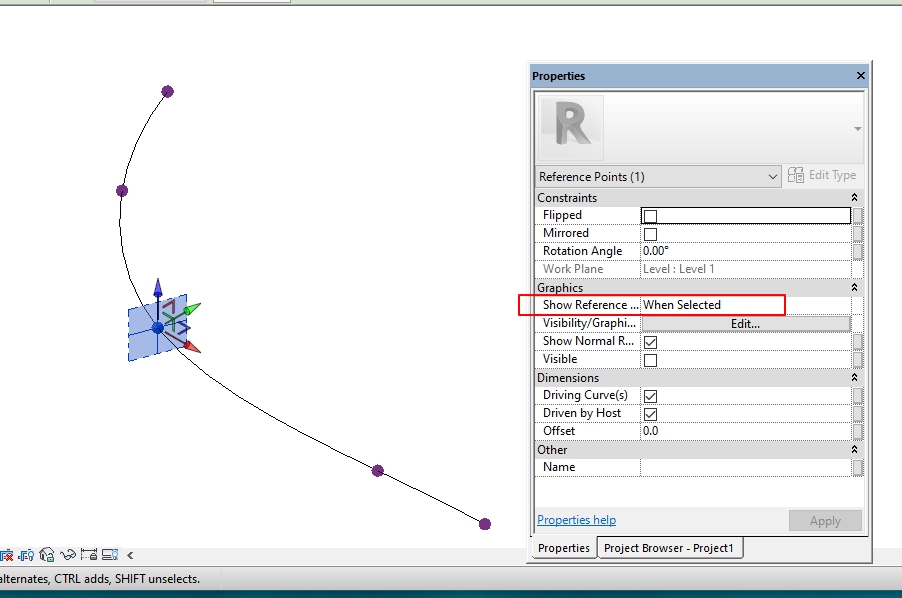The image size is (902, 598).
Task: Click the Revit family preview image
Action: pos(570,127)
